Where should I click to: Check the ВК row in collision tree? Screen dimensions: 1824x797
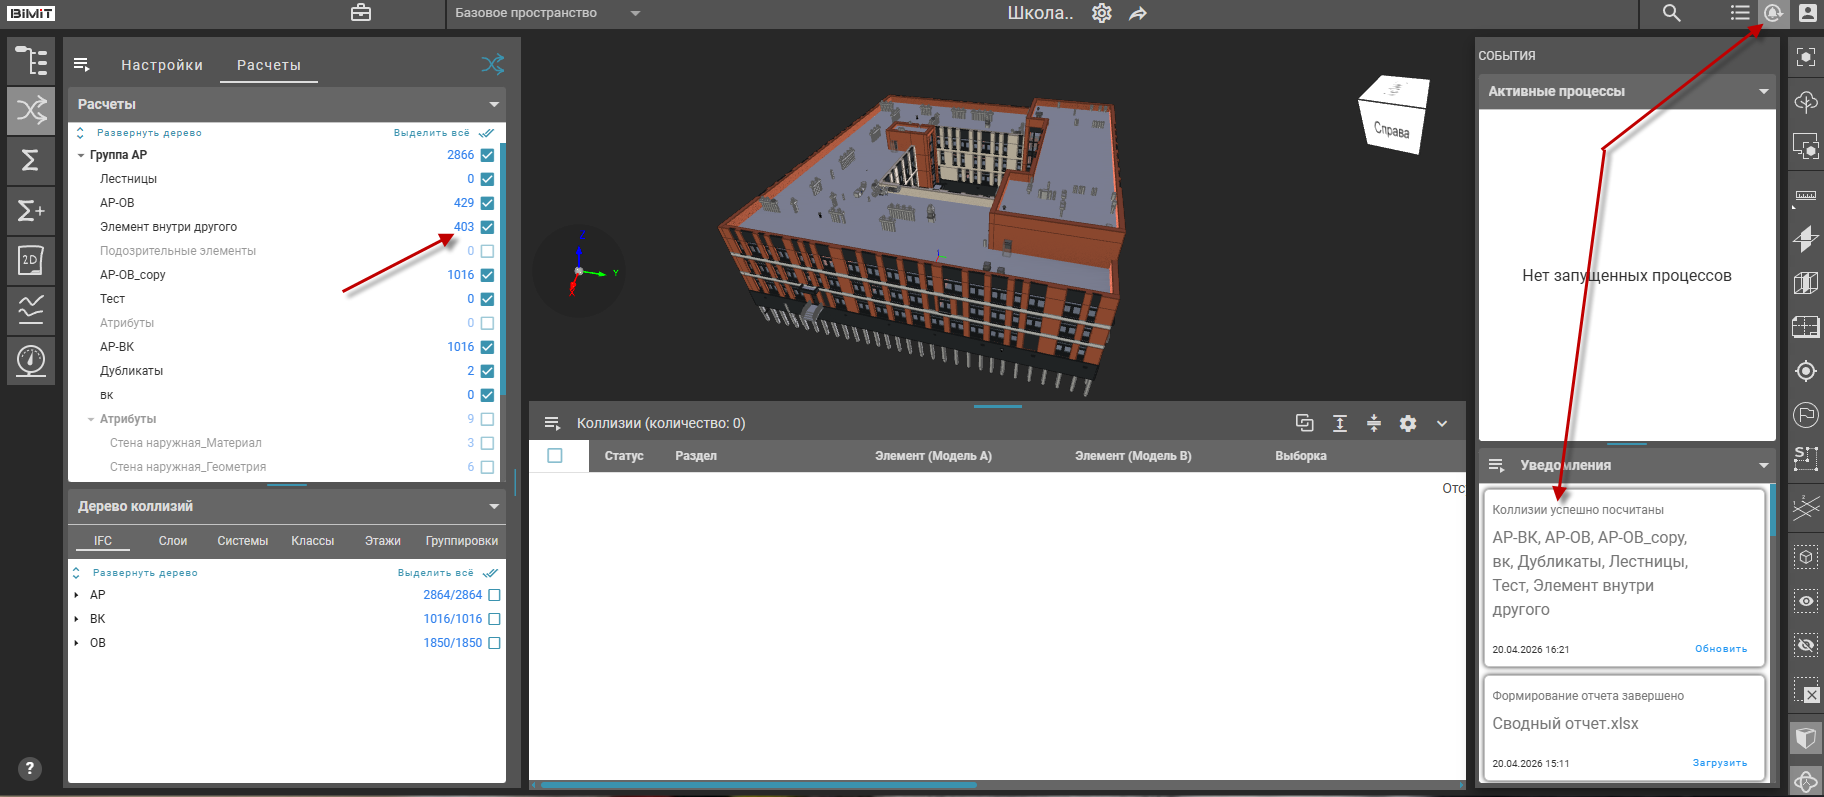click(x=494, y=619)
